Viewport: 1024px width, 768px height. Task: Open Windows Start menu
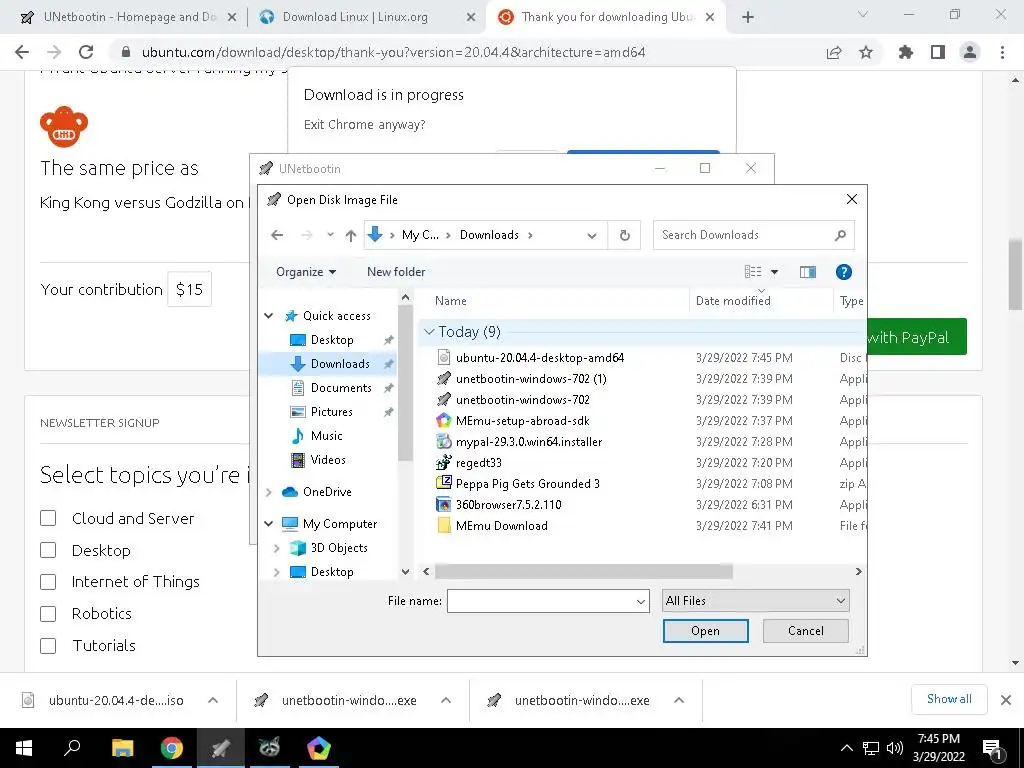coord(24,748)
